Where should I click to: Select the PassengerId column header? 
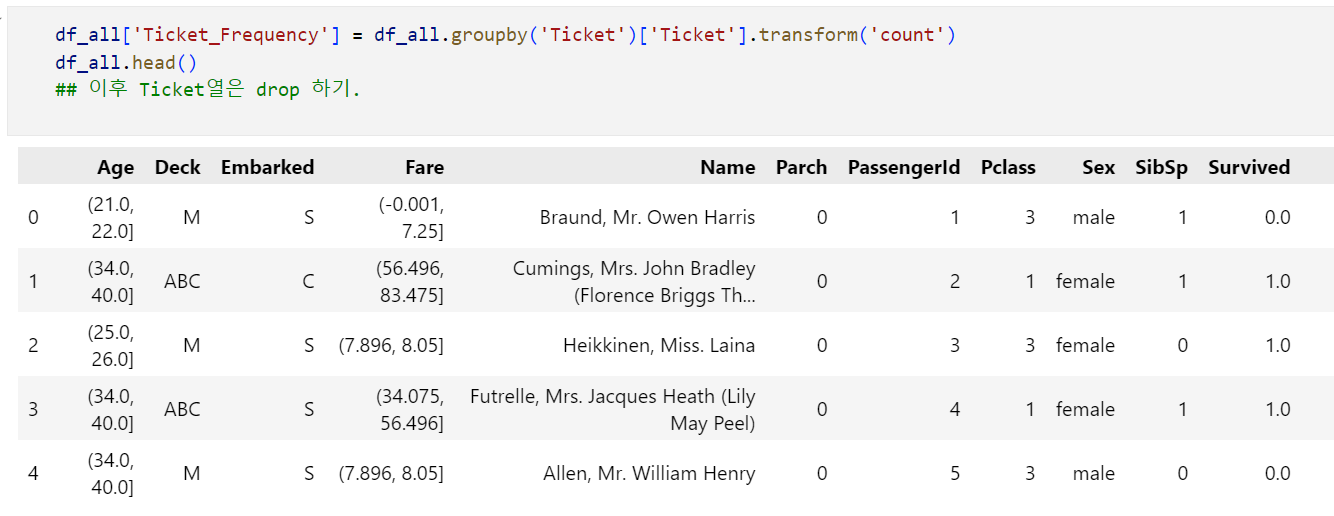point(904,167)
